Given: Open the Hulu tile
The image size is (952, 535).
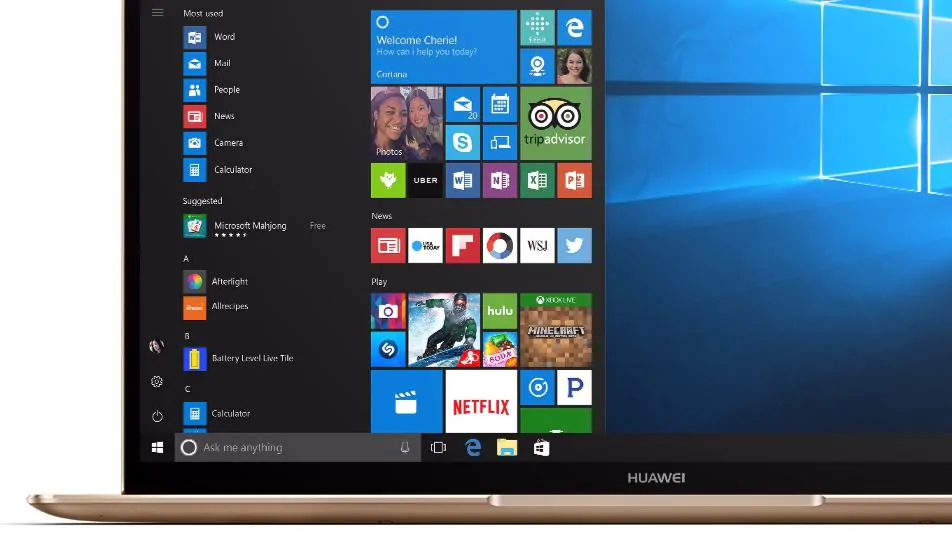Looking at the screenshot, I should tap(499, 311).
